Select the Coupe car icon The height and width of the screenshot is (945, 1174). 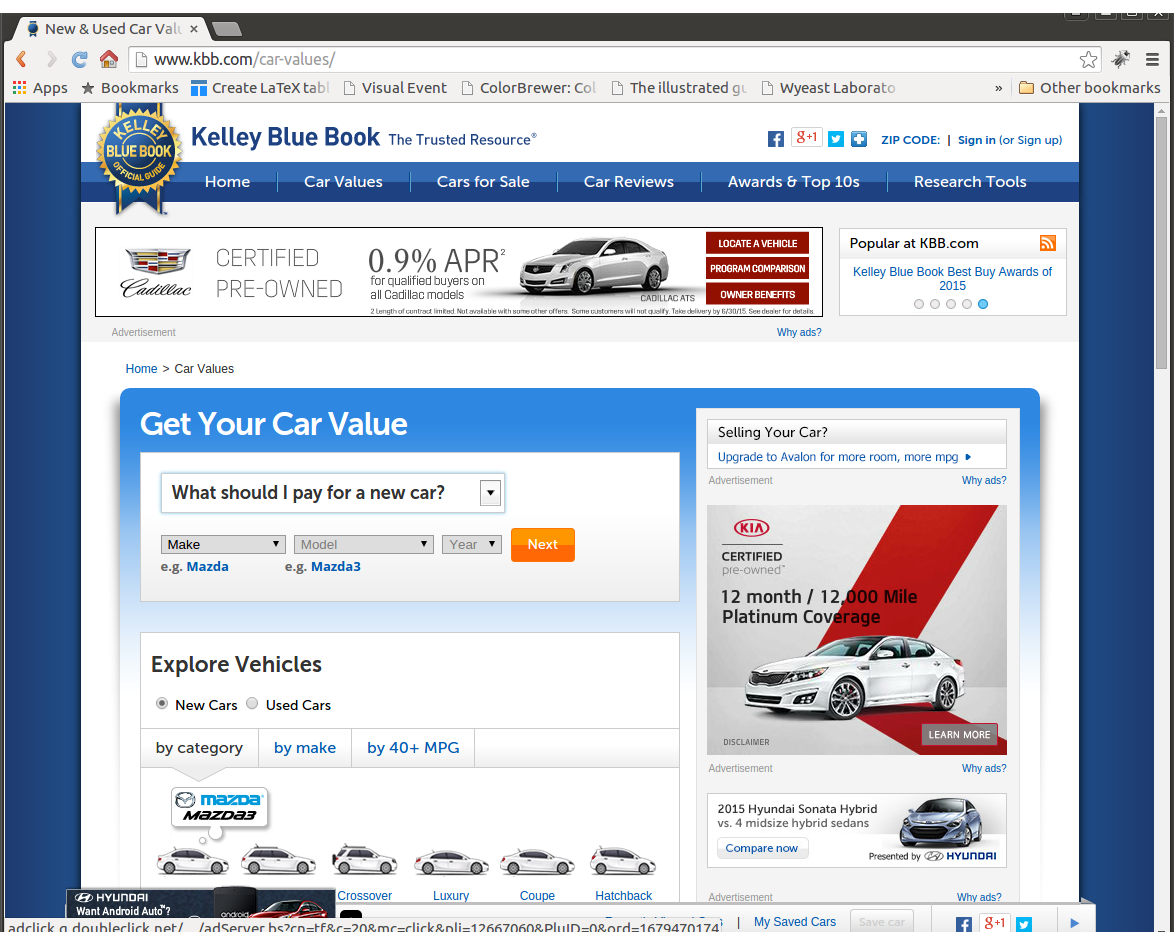click(537, 862)
